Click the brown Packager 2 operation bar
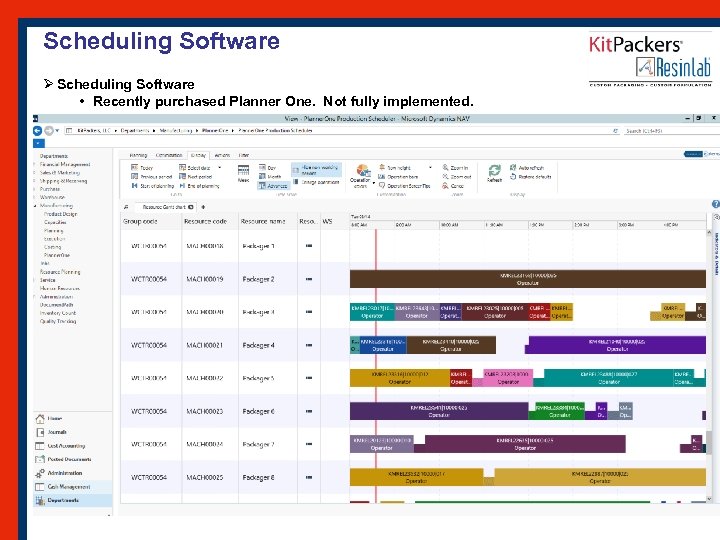Screen dimensions: 720x540 click(x=528, y=279)
